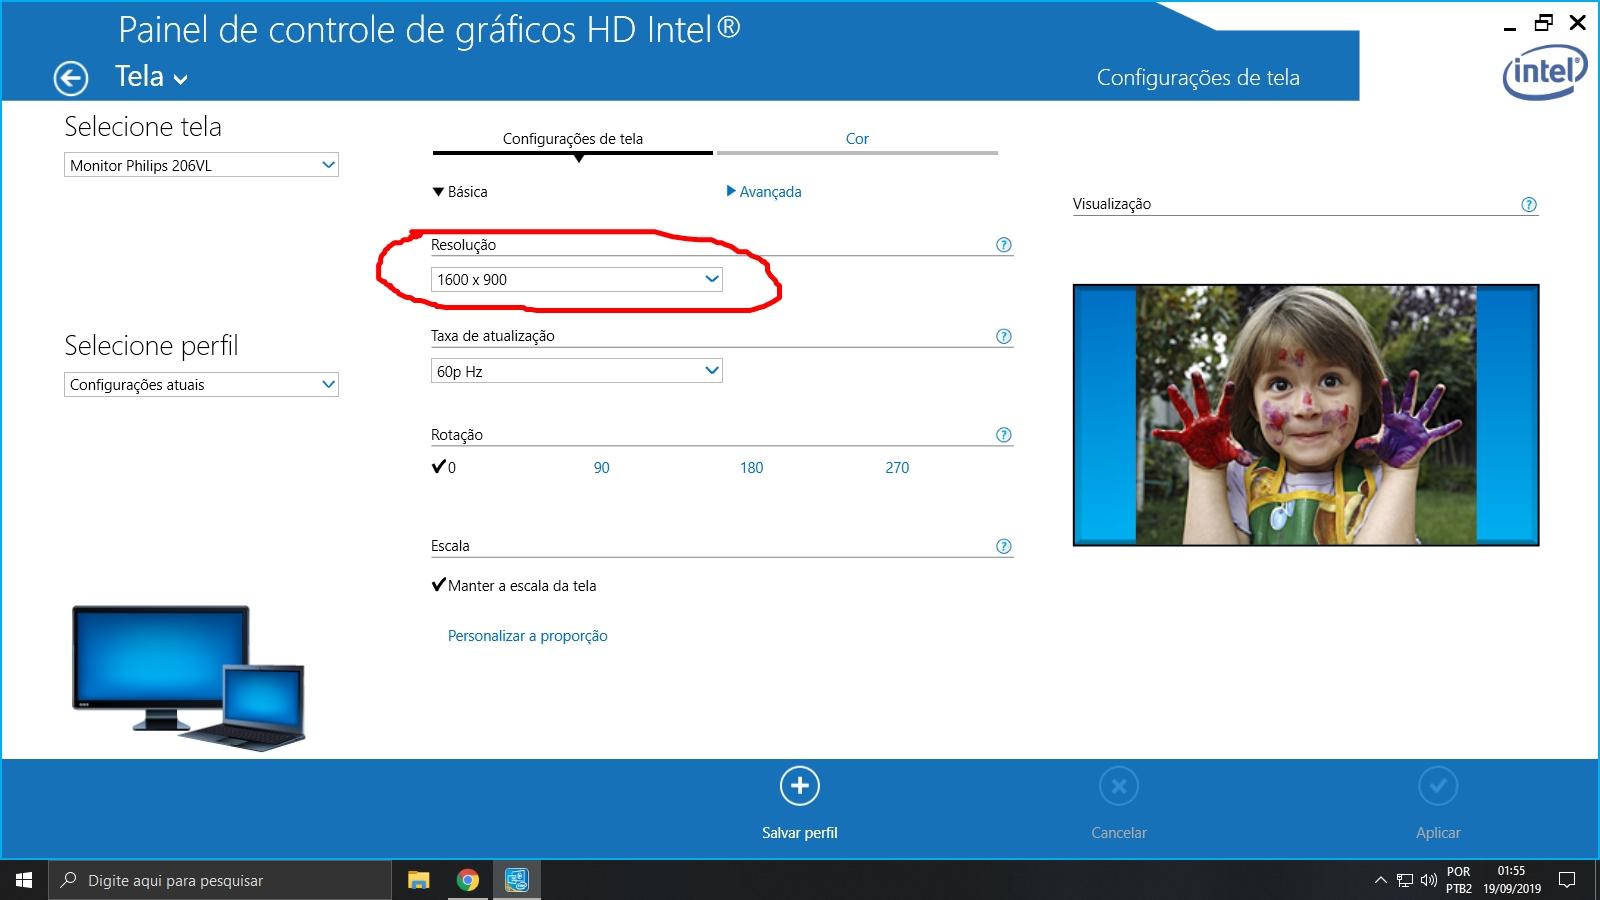Open the clock showing 01:55
This screenshot has width=1600, height=900.
point(1512,880)
